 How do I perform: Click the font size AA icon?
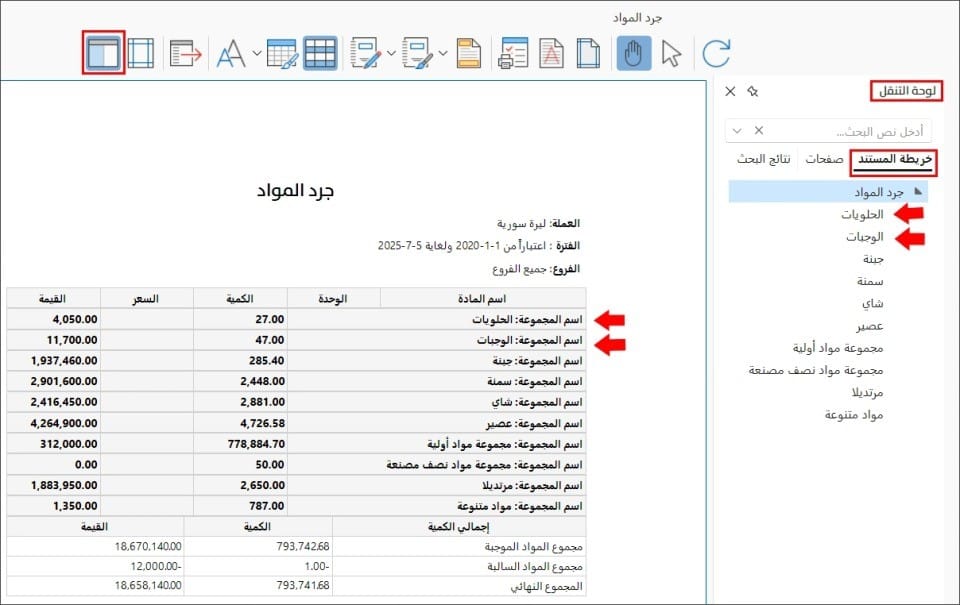(231, 53)
